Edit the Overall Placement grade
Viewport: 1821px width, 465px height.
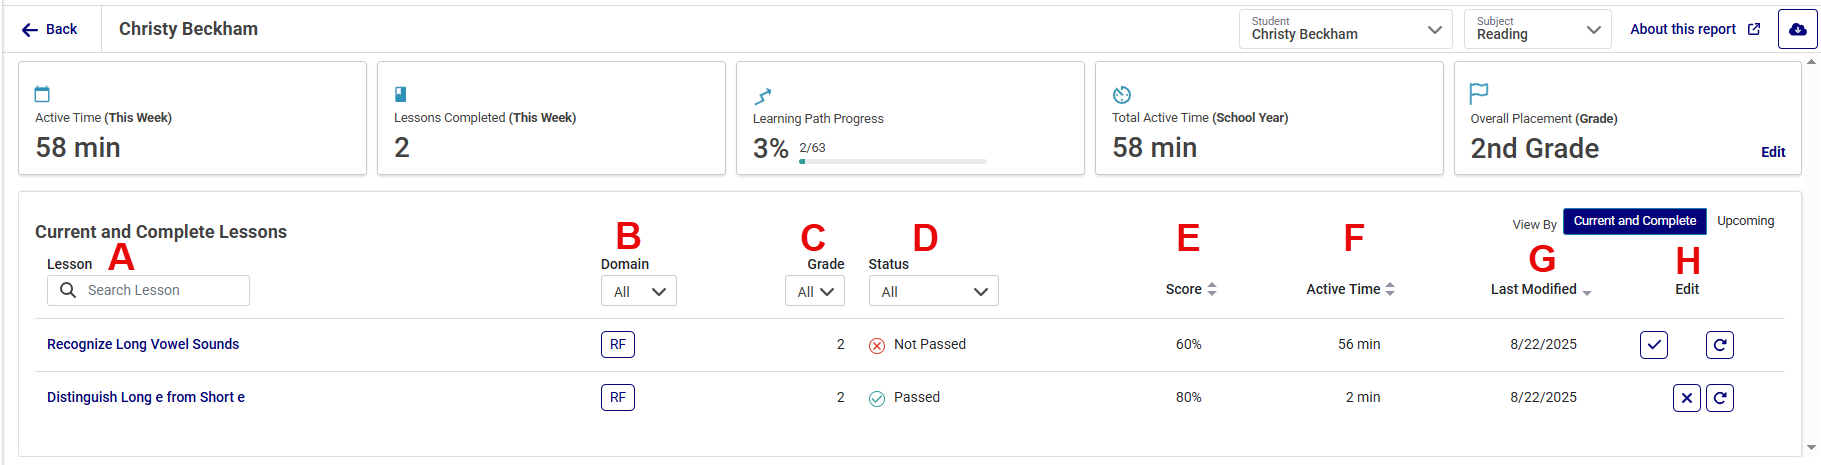[x=1772, y=152]
